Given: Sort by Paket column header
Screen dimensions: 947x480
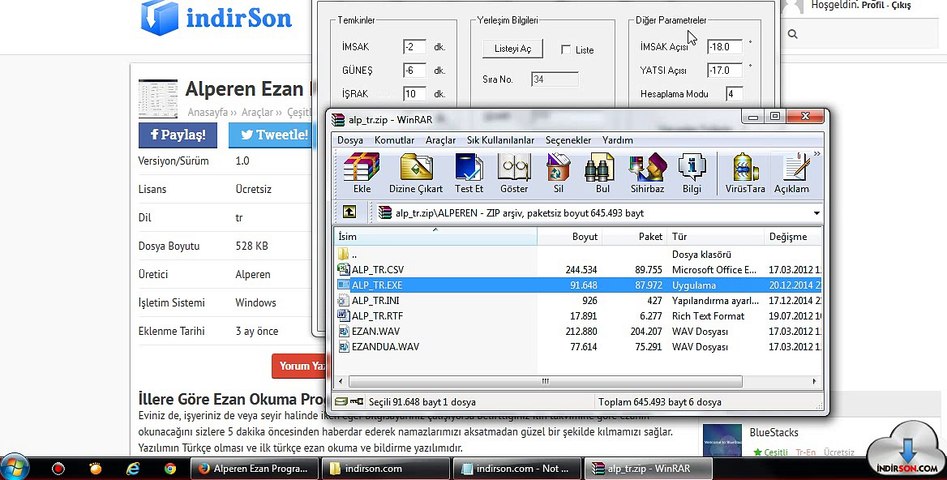Looking at the screenshot, I should click(634, 237).
